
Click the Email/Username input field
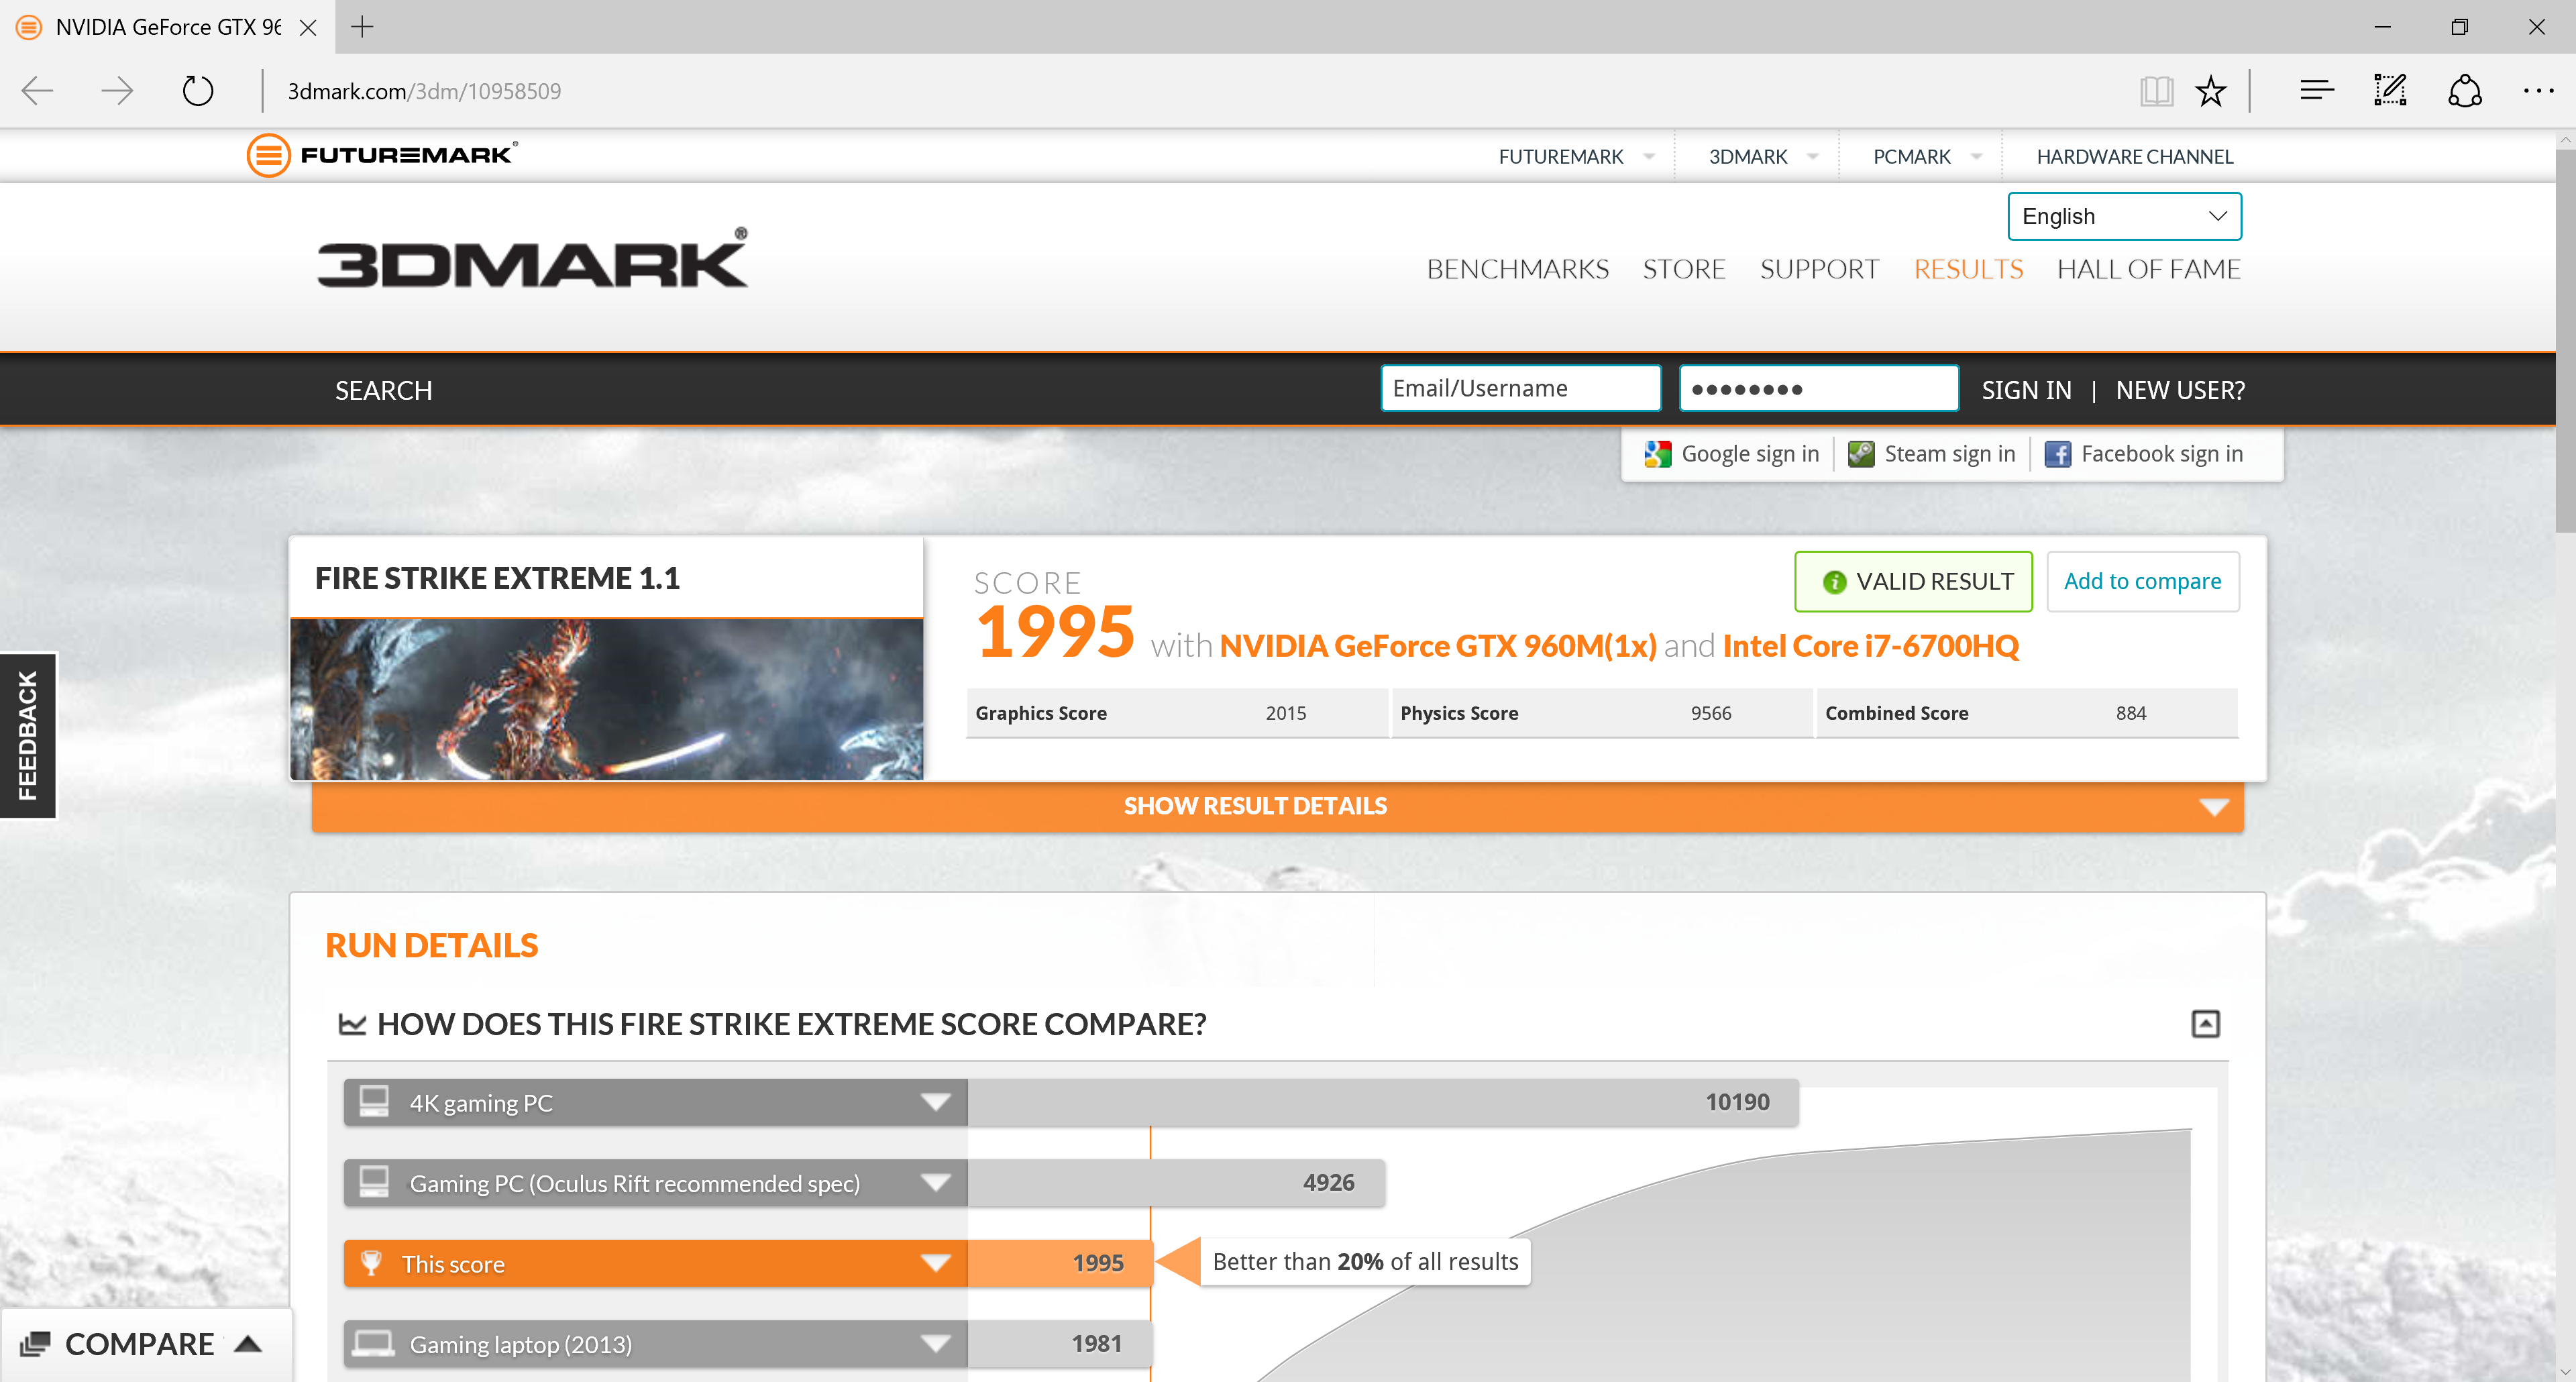click(1520, 388)
